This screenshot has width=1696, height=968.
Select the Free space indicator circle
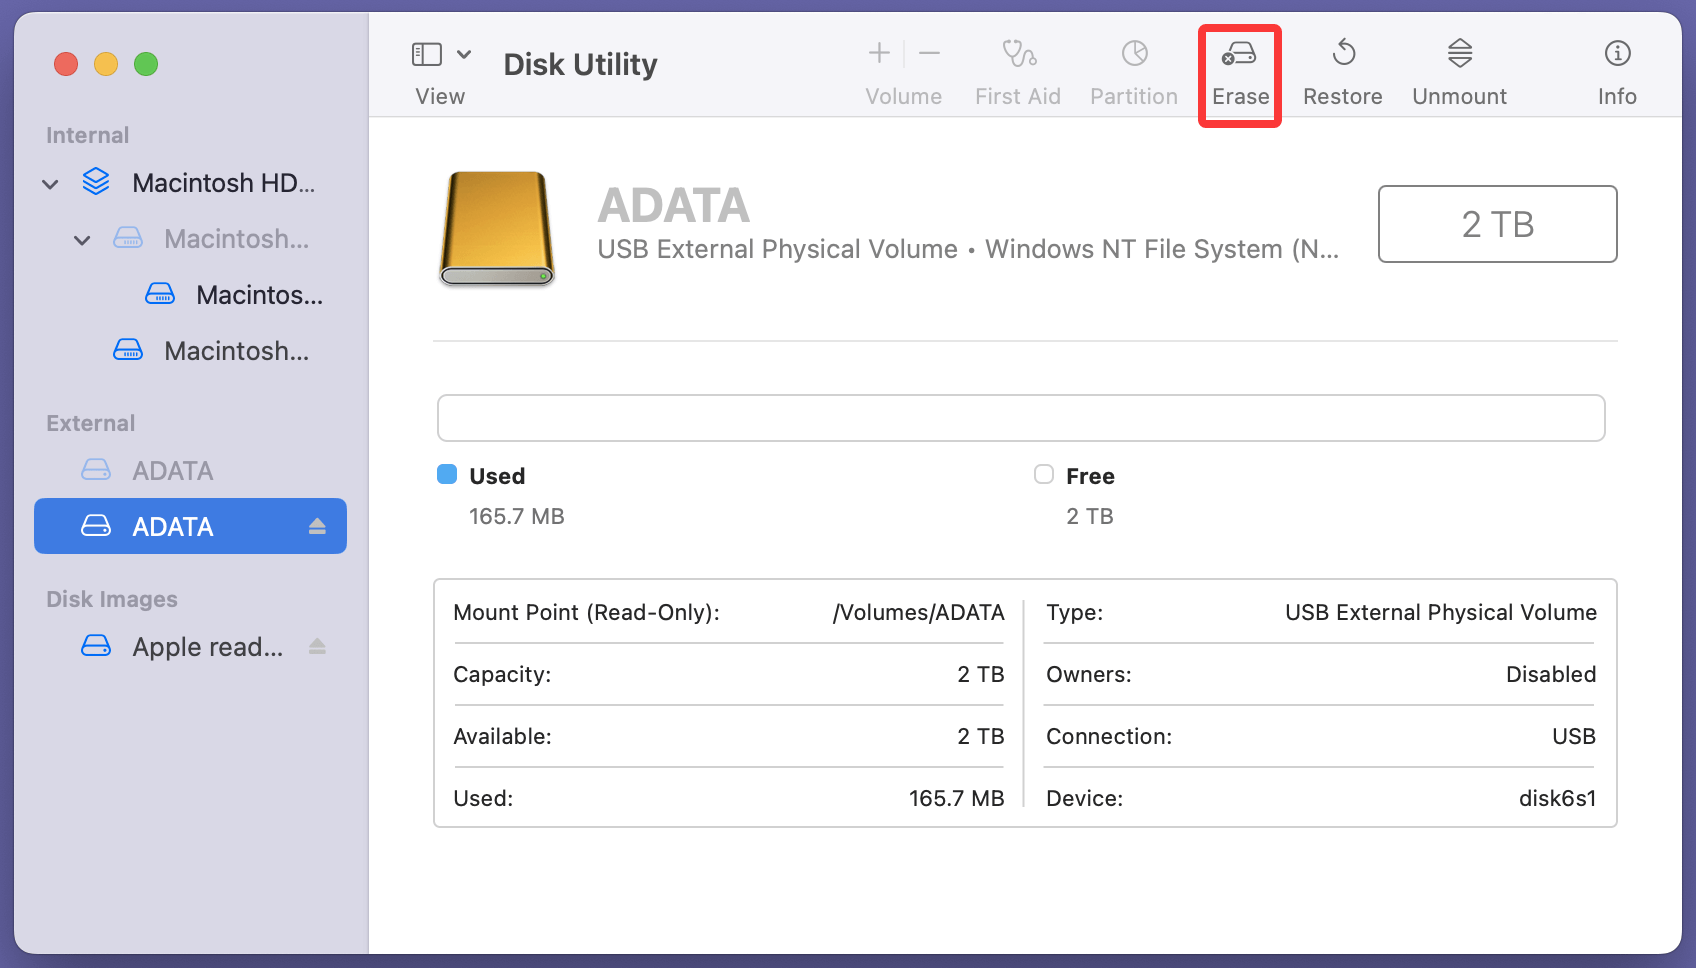pos(1044,475)
